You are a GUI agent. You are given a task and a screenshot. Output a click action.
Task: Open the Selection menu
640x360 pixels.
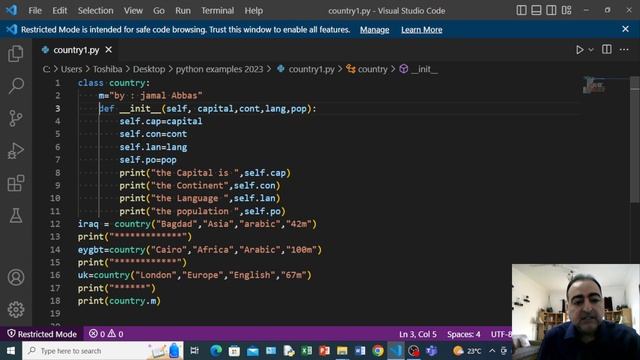[96, 11]
